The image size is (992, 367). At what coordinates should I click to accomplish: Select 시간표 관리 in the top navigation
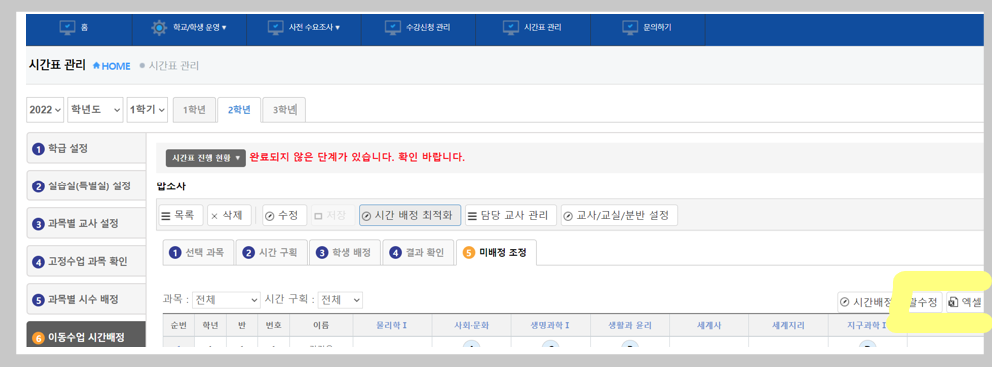(x=532, y=28)
